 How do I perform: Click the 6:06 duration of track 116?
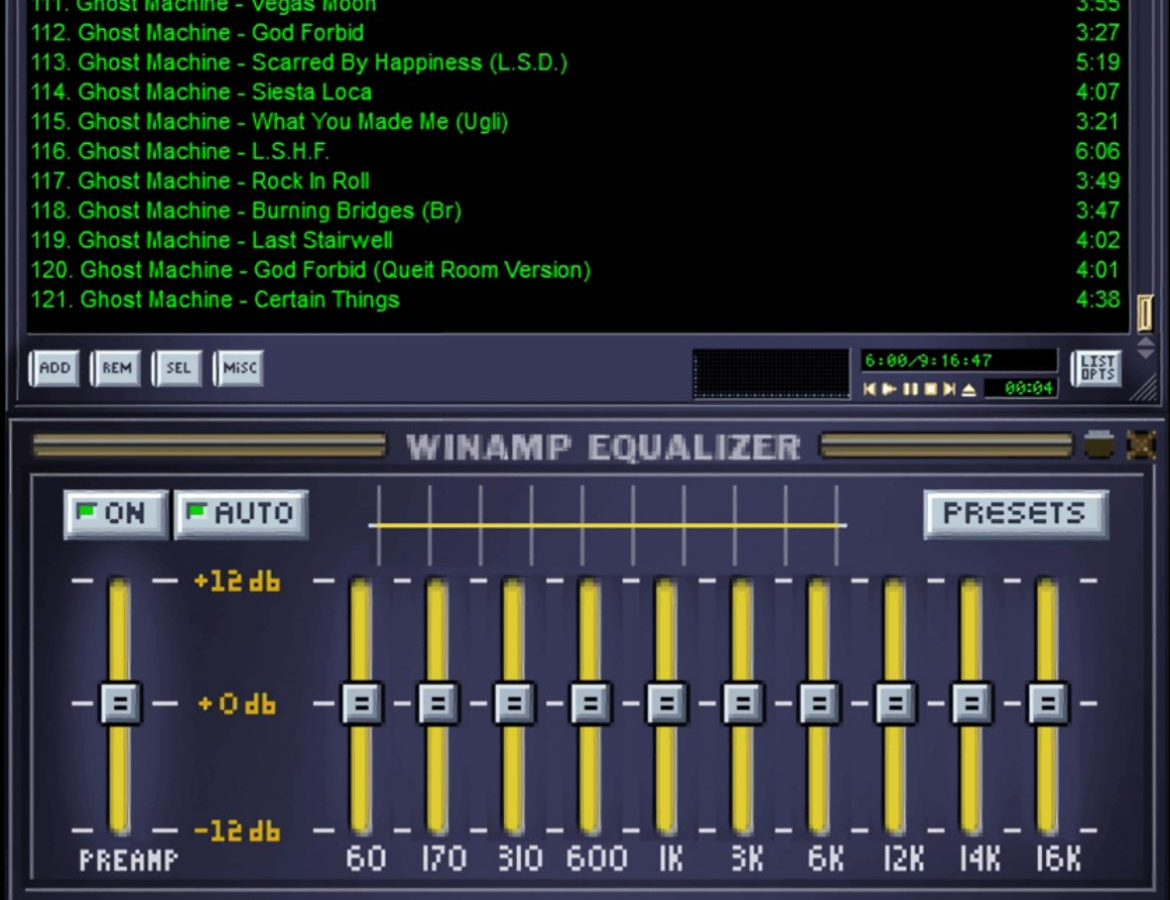pos(1097,151)
